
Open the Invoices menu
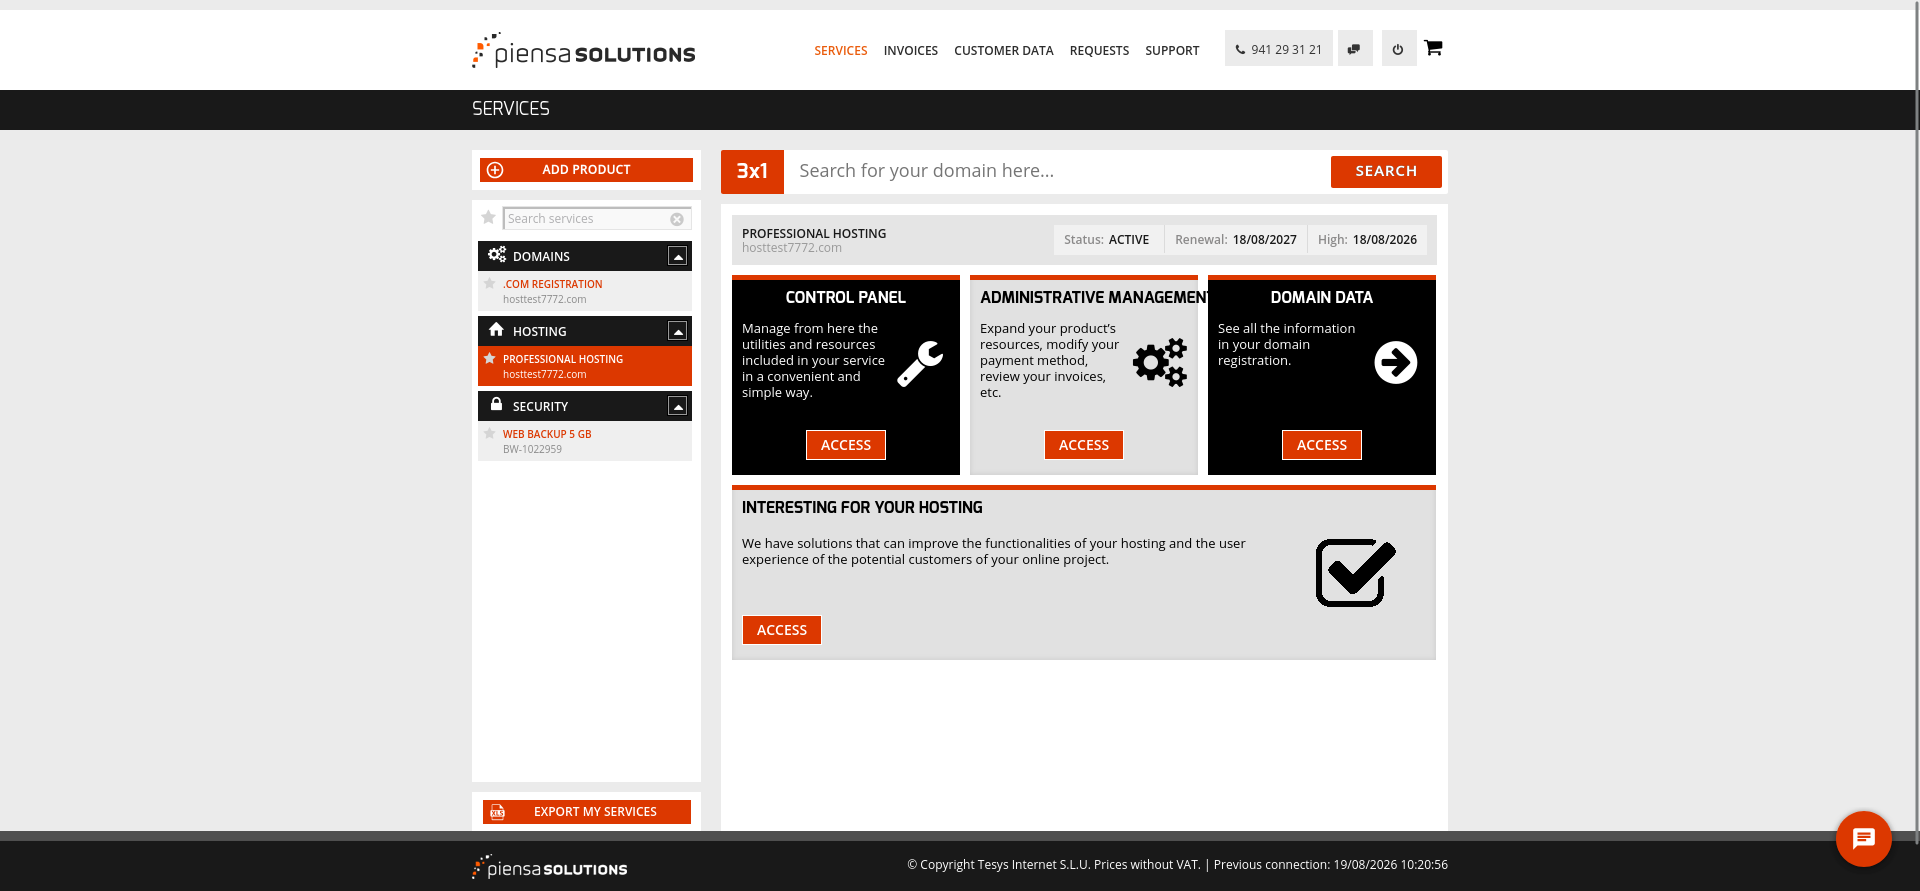pos(911,51)
